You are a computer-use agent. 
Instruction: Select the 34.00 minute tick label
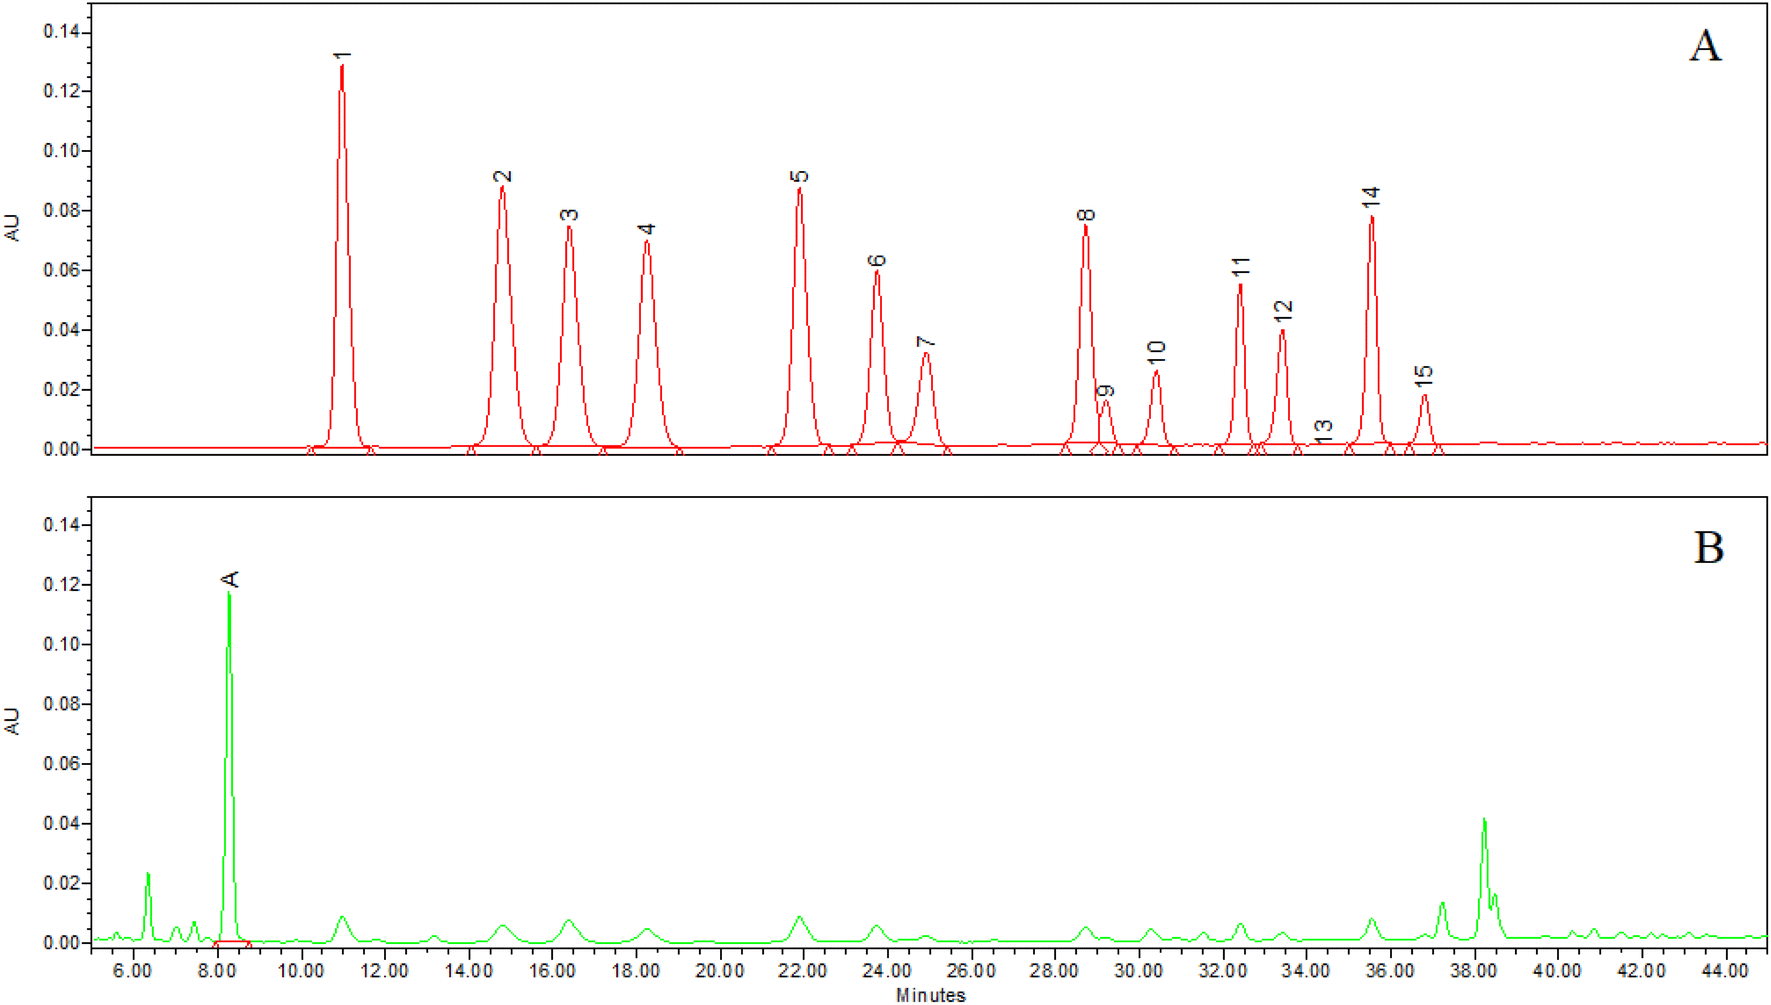pos(1306,970)
